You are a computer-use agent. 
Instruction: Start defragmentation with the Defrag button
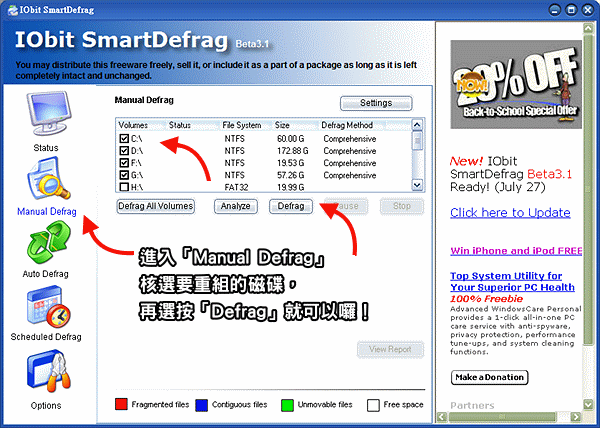(x=291, y=206)
